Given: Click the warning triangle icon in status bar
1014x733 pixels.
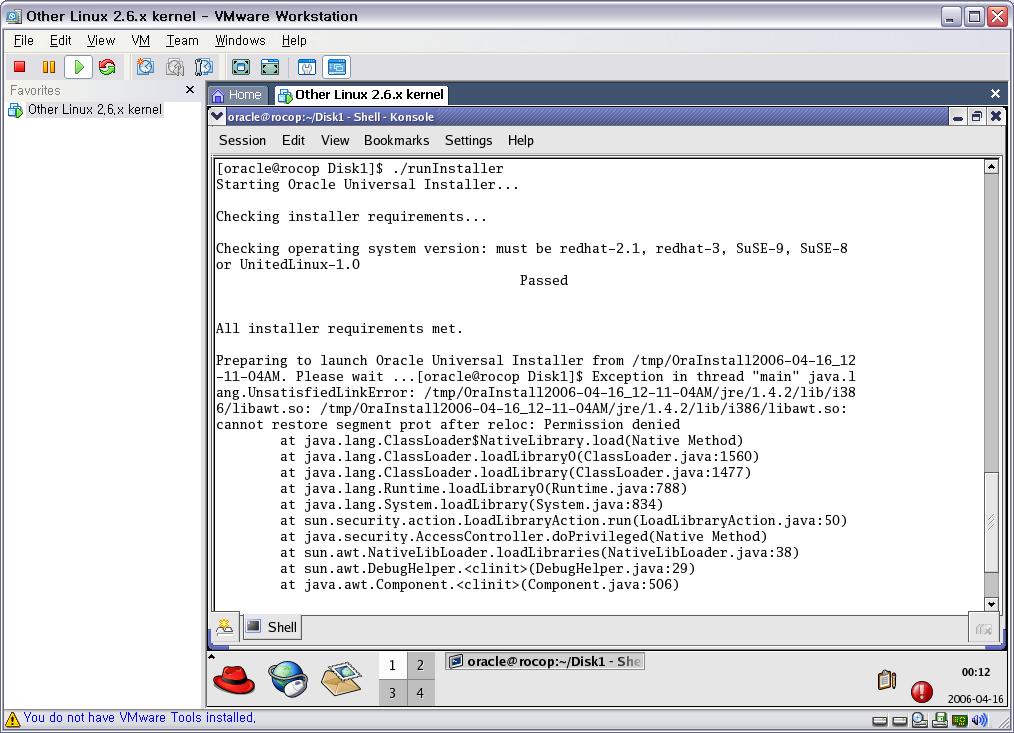Looking at the screenshot, I should [12, 718].
